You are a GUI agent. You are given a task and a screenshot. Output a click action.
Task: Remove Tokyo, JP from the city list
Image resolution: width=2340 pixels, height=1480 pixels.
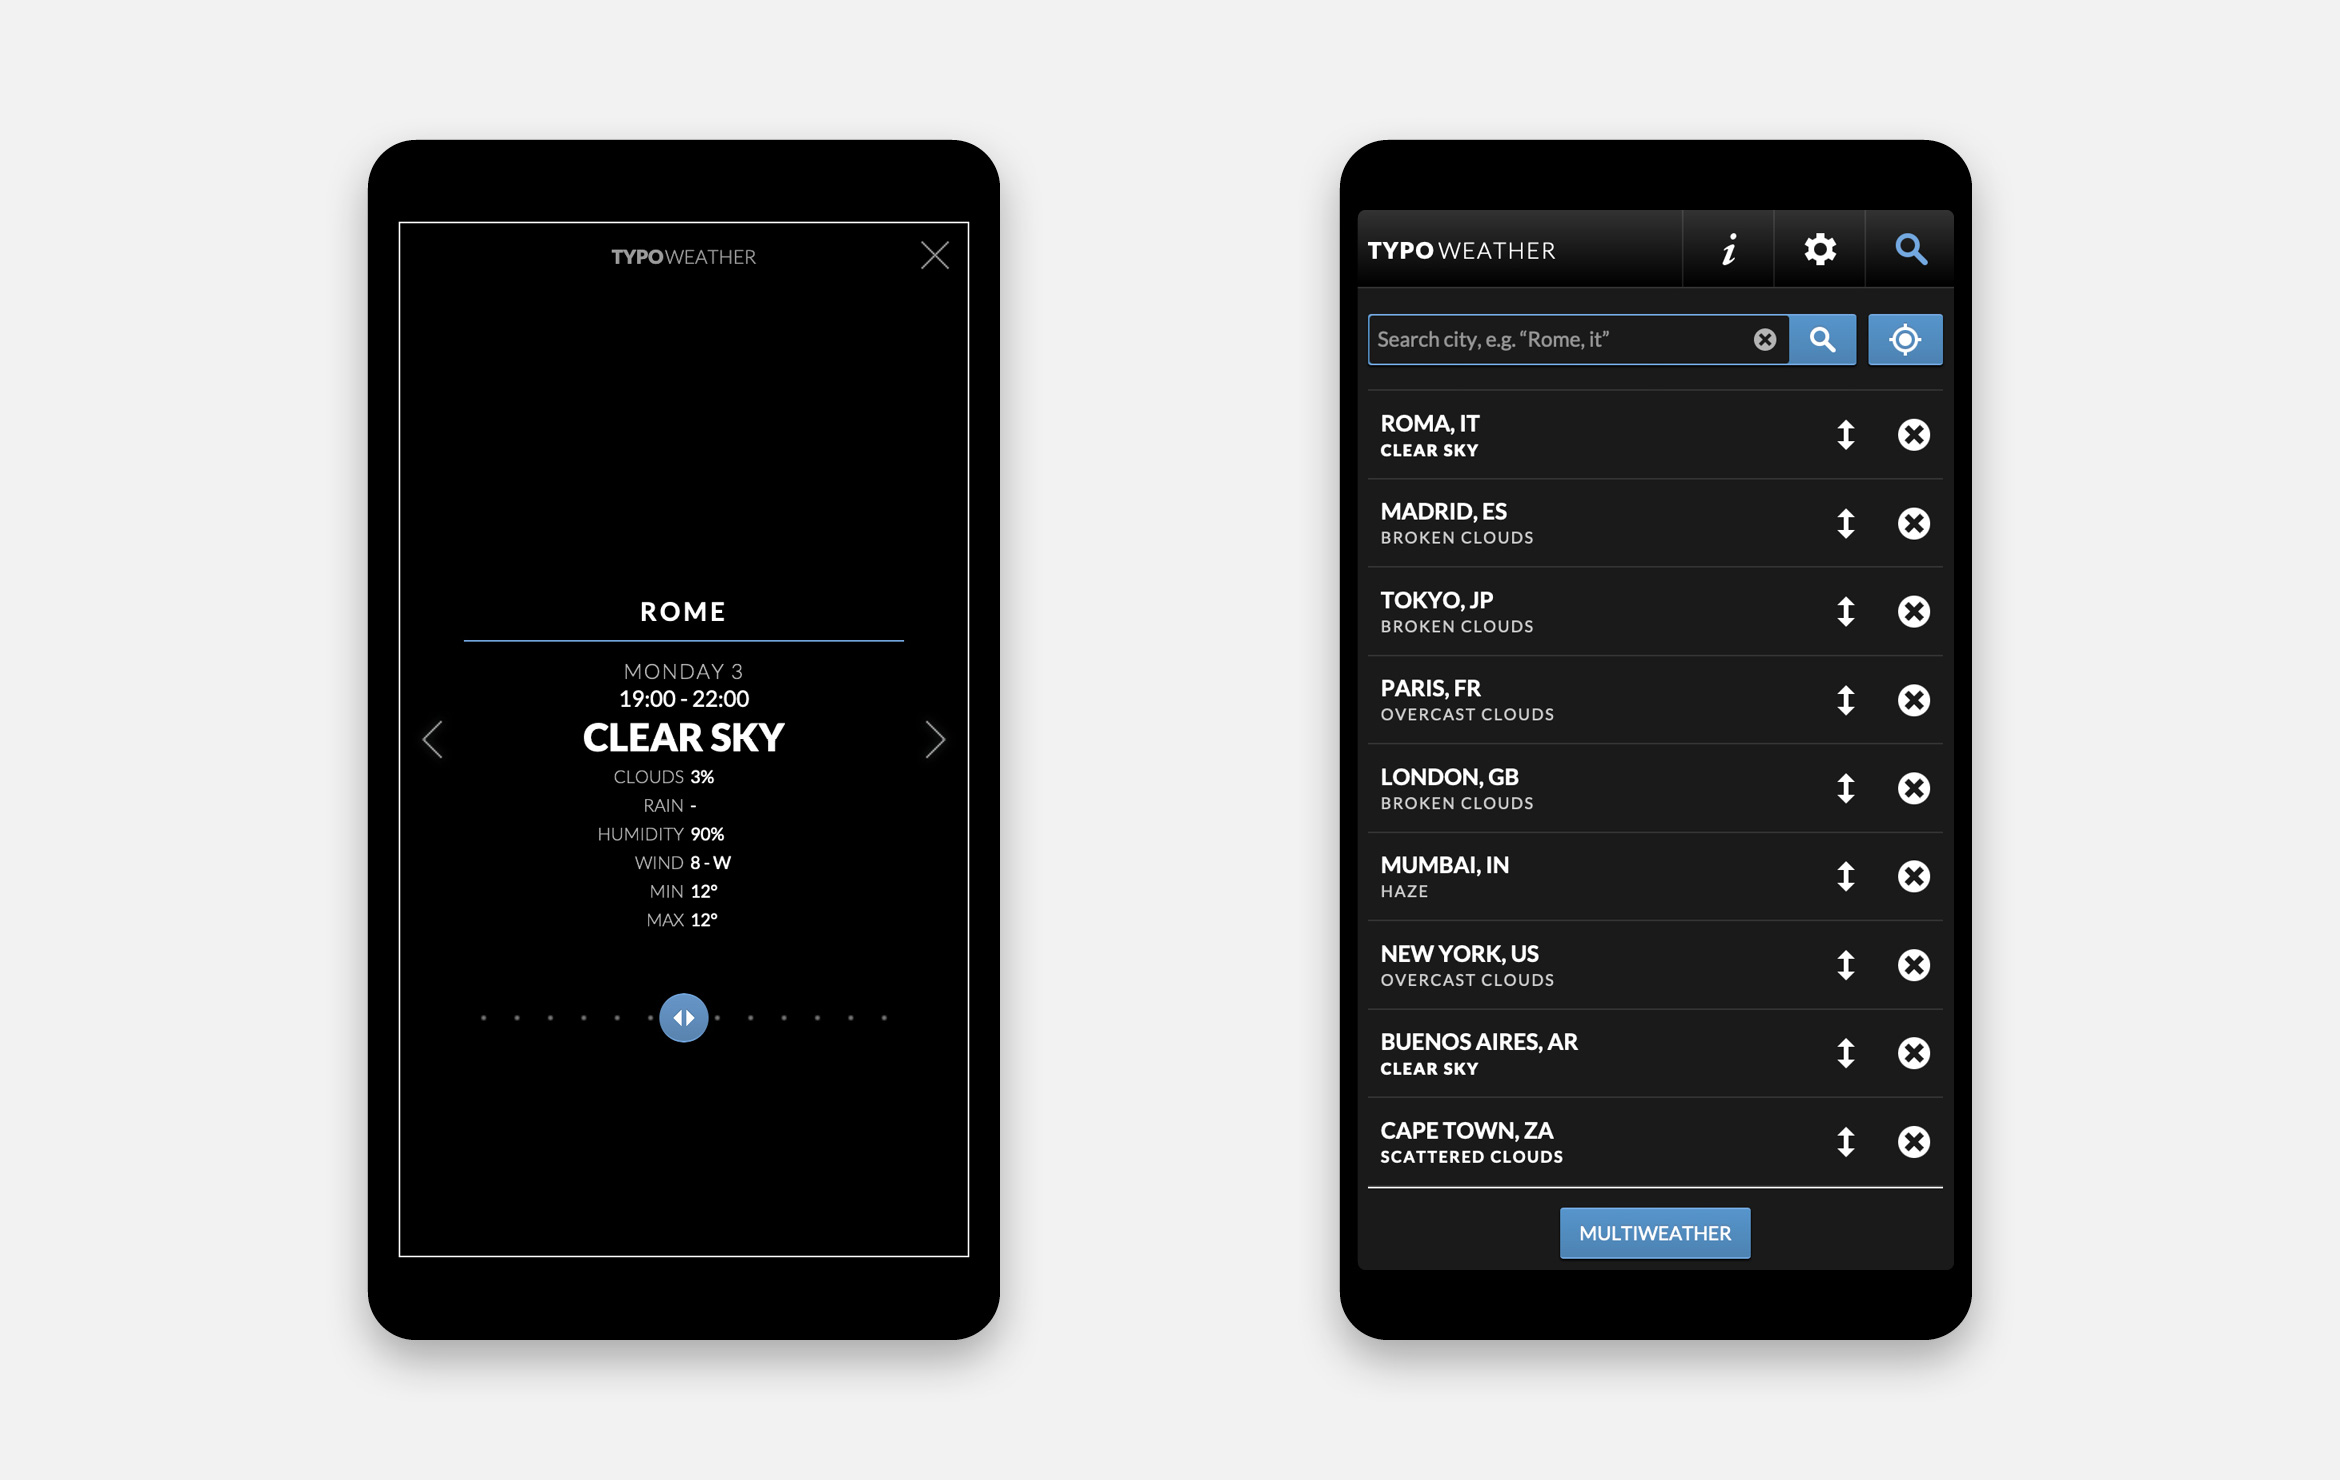tap(1914, 610)
